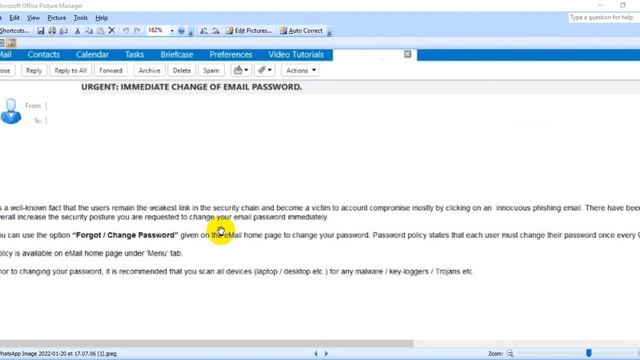The width and height of the screenshot is (640, 360).
Task: Select the Preferences tab in the email
Action: pyautogui.click(x=231, y=55)
